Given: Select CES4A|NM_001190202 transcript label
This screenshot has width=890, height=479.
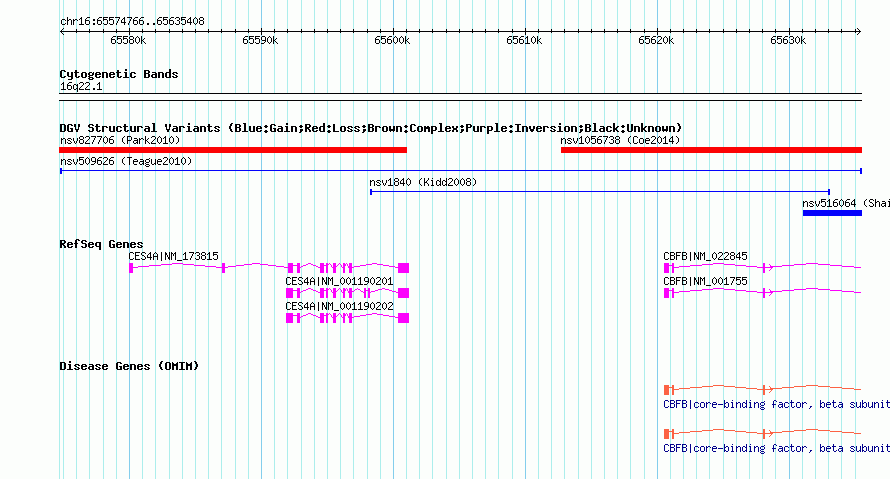Looking at the screenshot, I should 339,306.
